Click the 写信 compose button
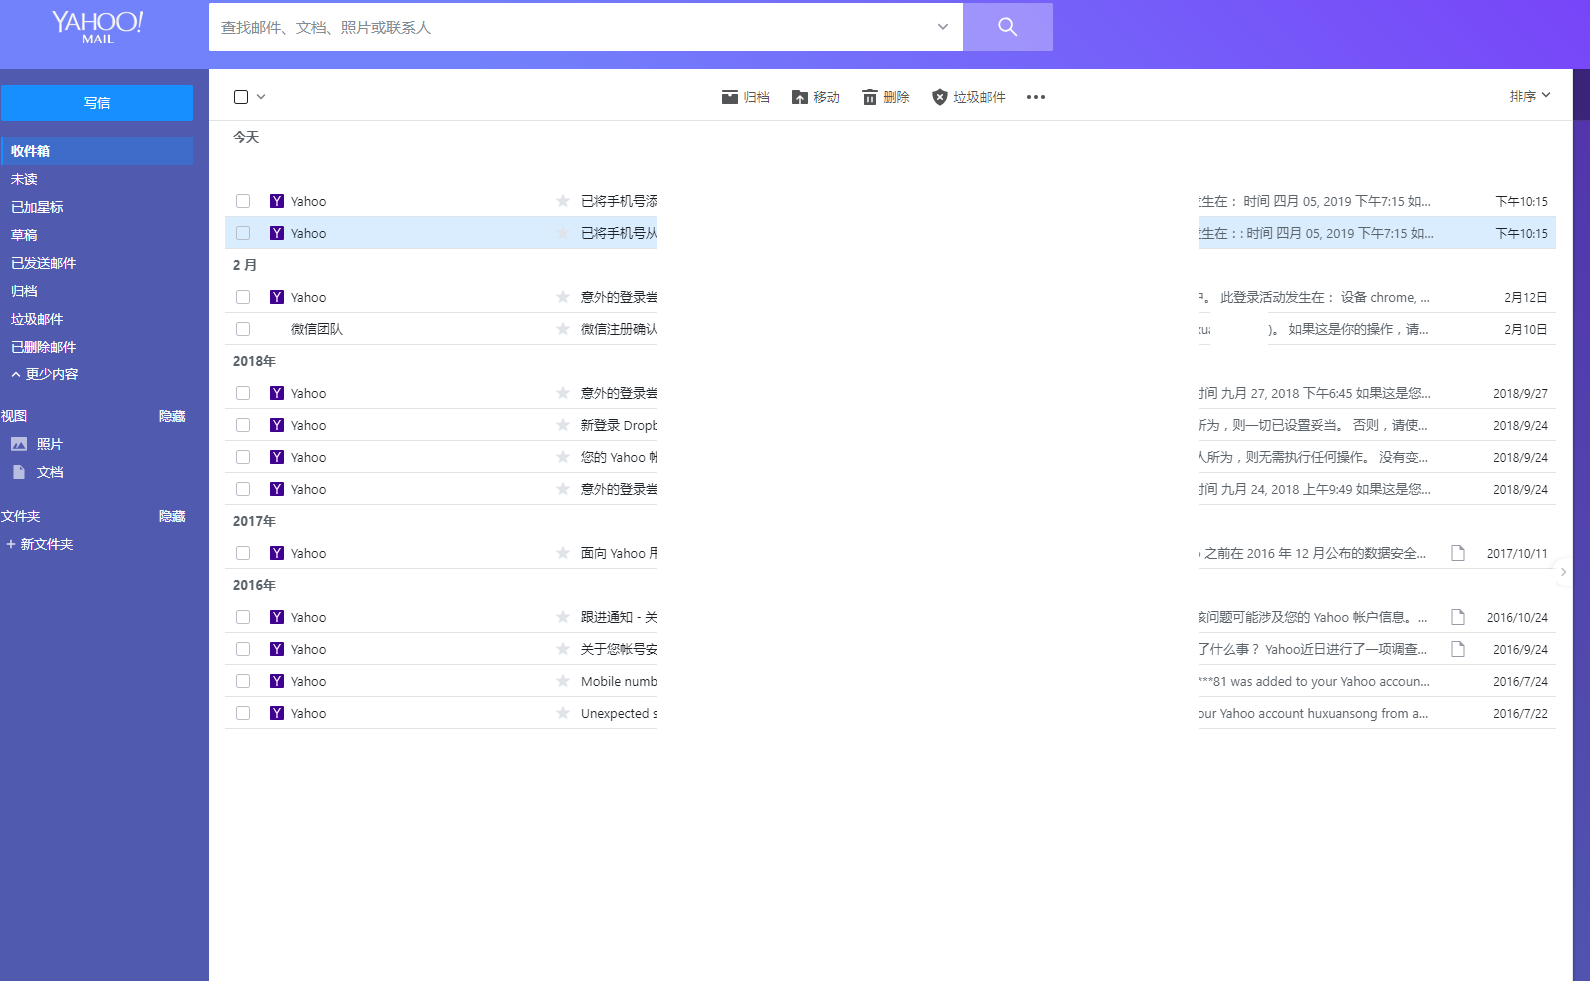 coord(97,103)
